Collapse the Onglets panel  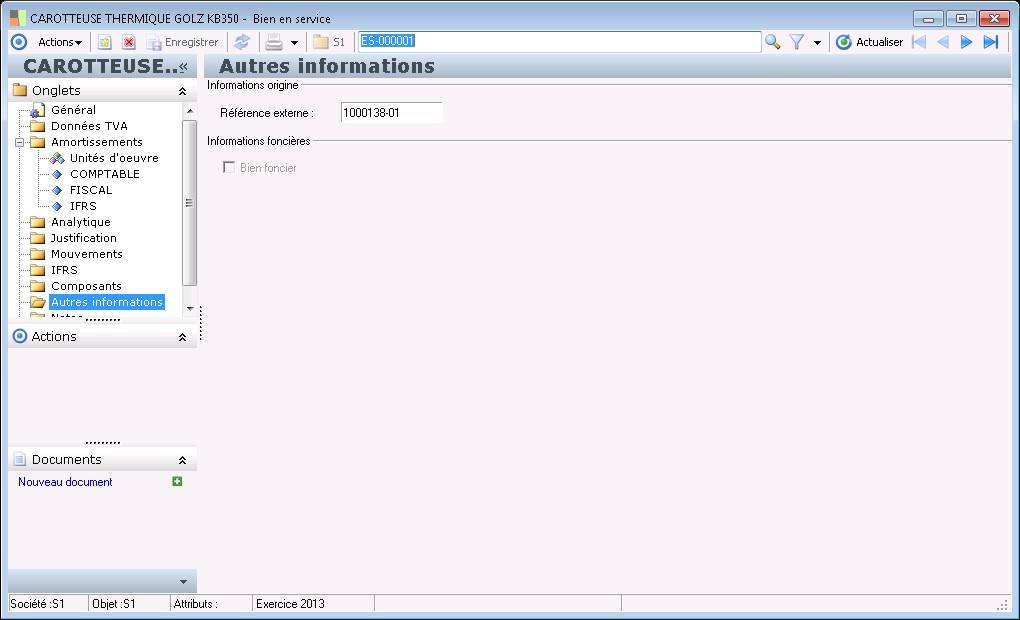click(x=183, y=91)
